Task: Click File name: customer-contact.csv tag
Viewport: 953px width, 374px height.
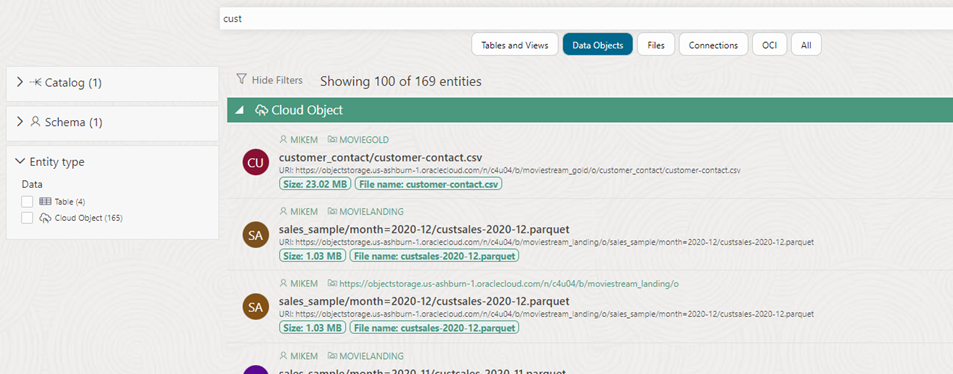Action: [x=428, y=184]
